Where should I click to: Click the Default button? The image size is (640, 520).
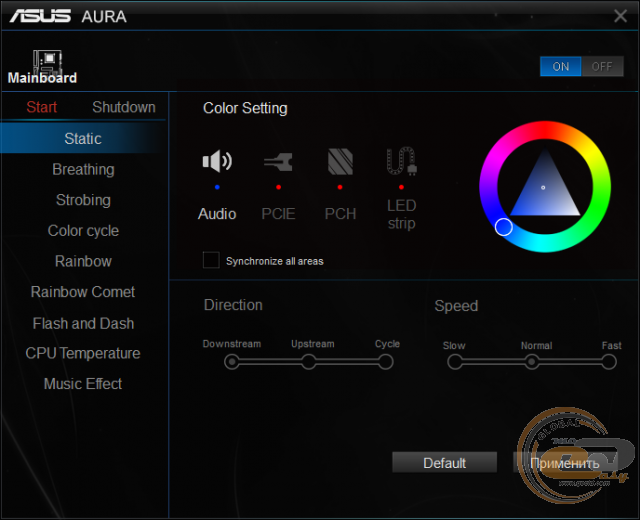(x=444, y=463)
